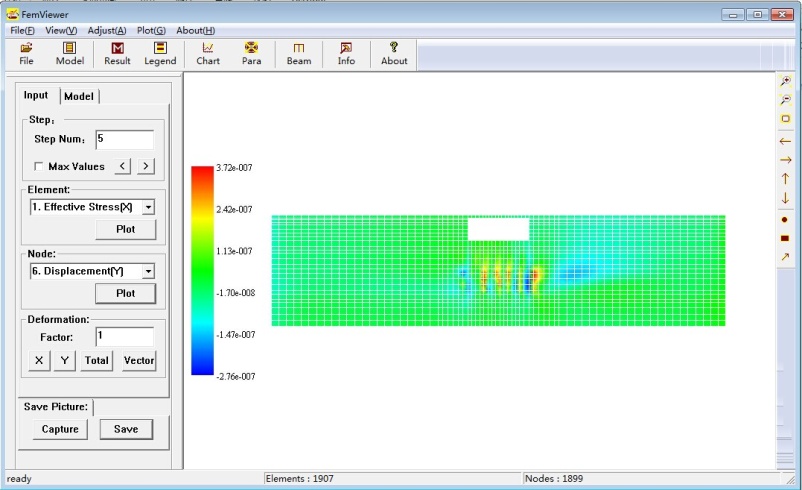Click the Step Num input field
The image size is (802, 490).
point(125,139)
